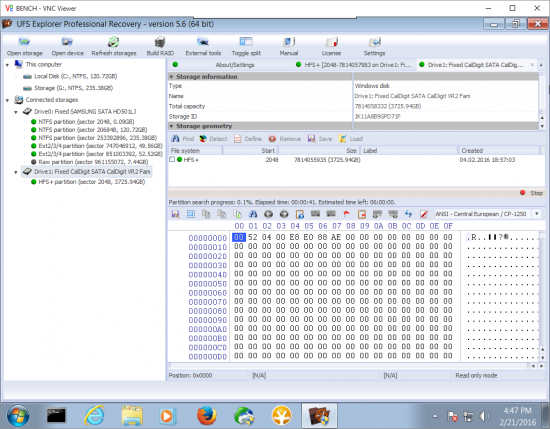
Task: Show hidden system tray icons
Action: (435, 416)
